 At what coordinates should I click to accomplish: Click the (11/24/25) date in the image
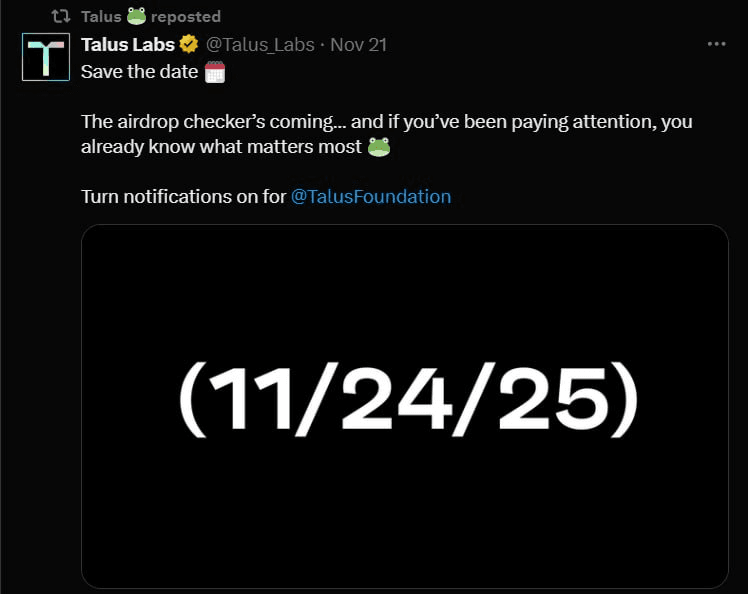[406, 402]
